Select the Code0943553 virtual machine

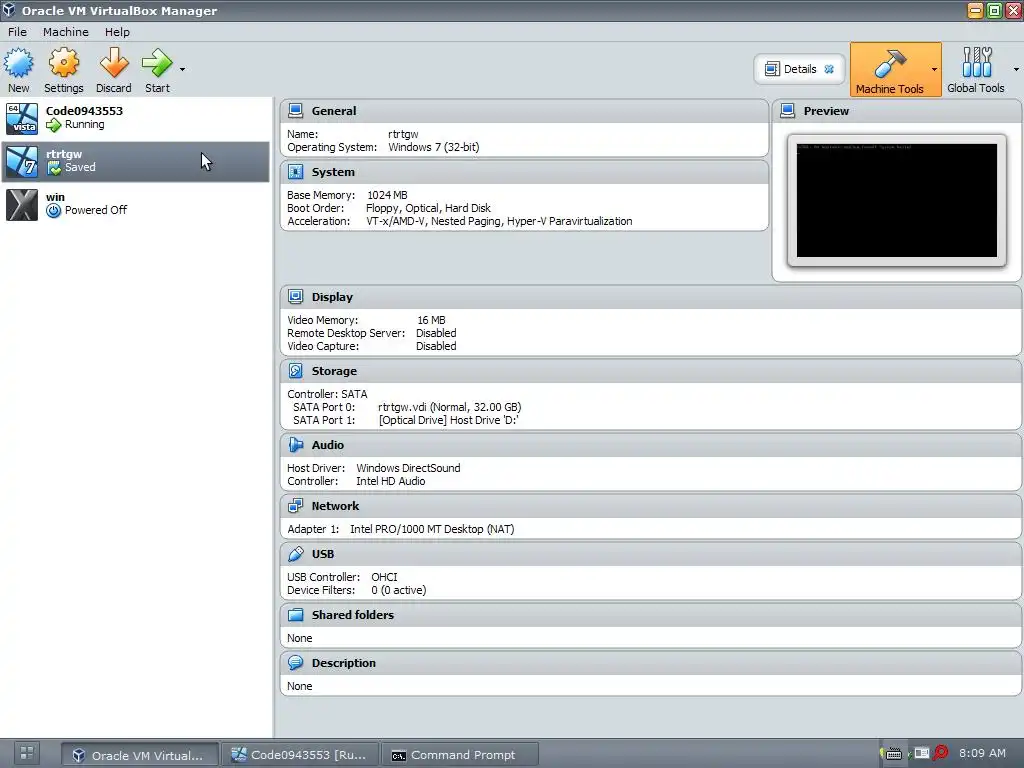click(x=135, y=118)
